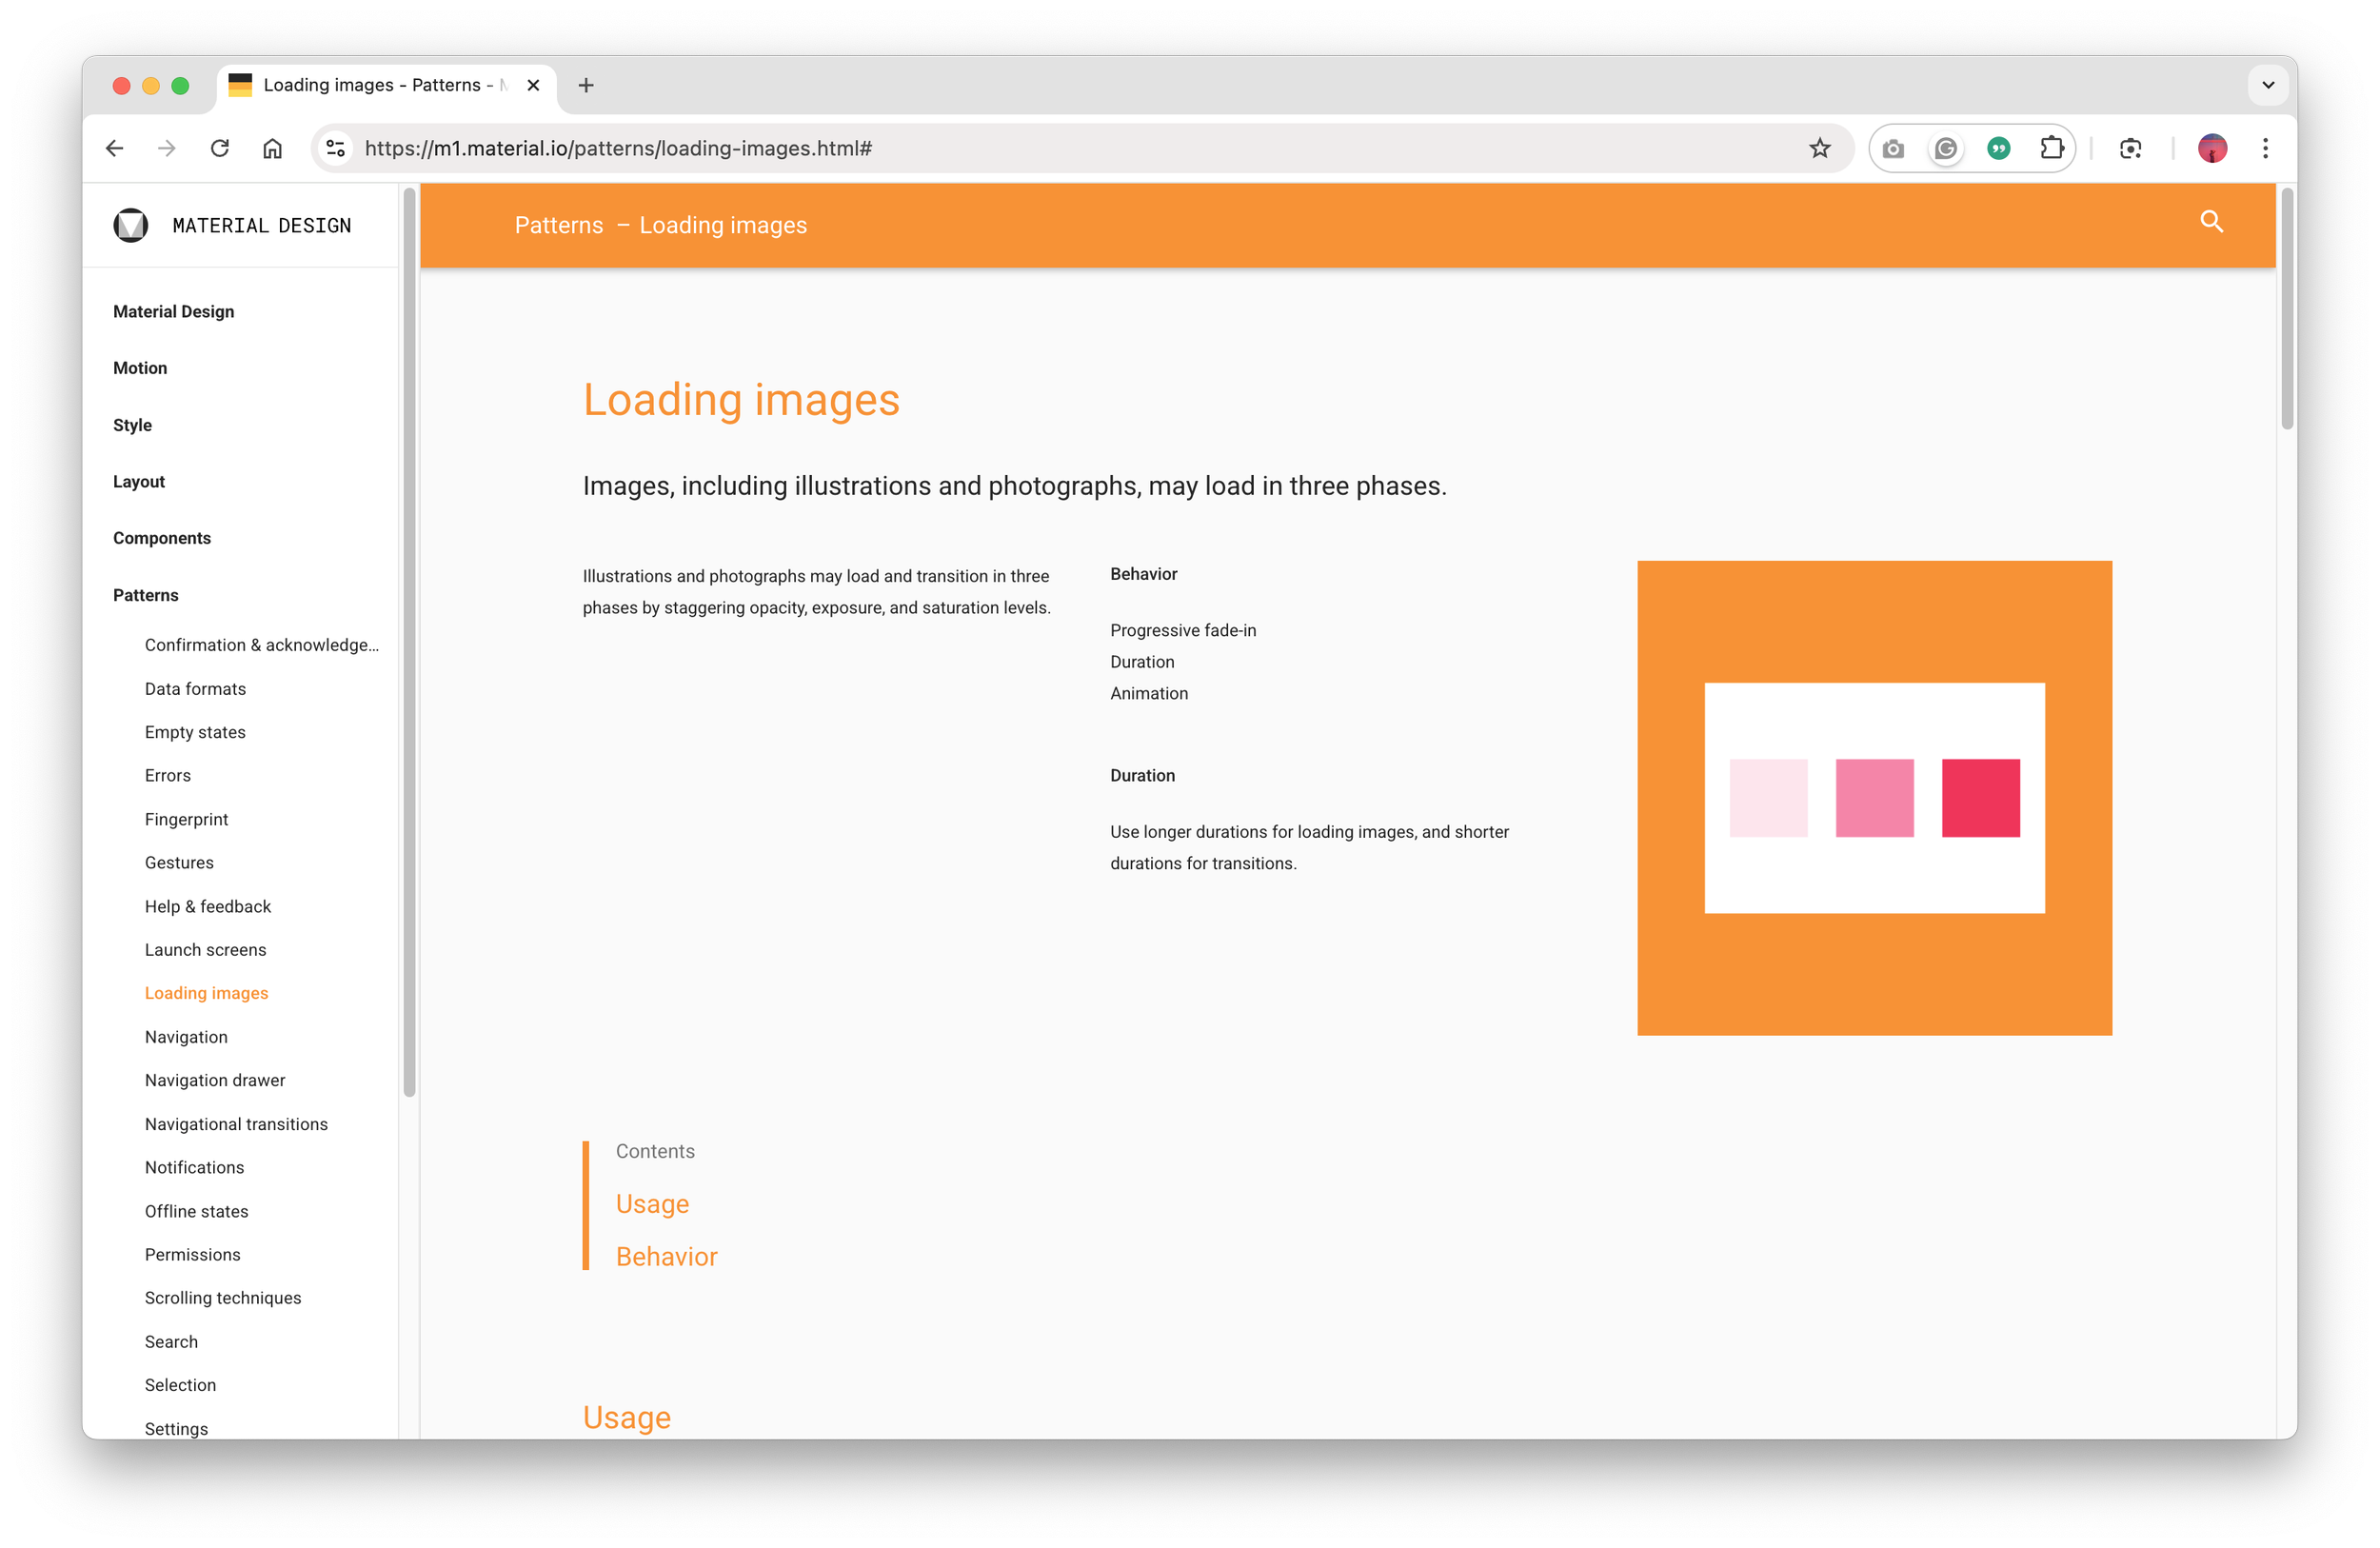The width and height of the screenshot is (2380, 1548).
Task: Open a new tab with plus button
Action: [x=586, y=85]
